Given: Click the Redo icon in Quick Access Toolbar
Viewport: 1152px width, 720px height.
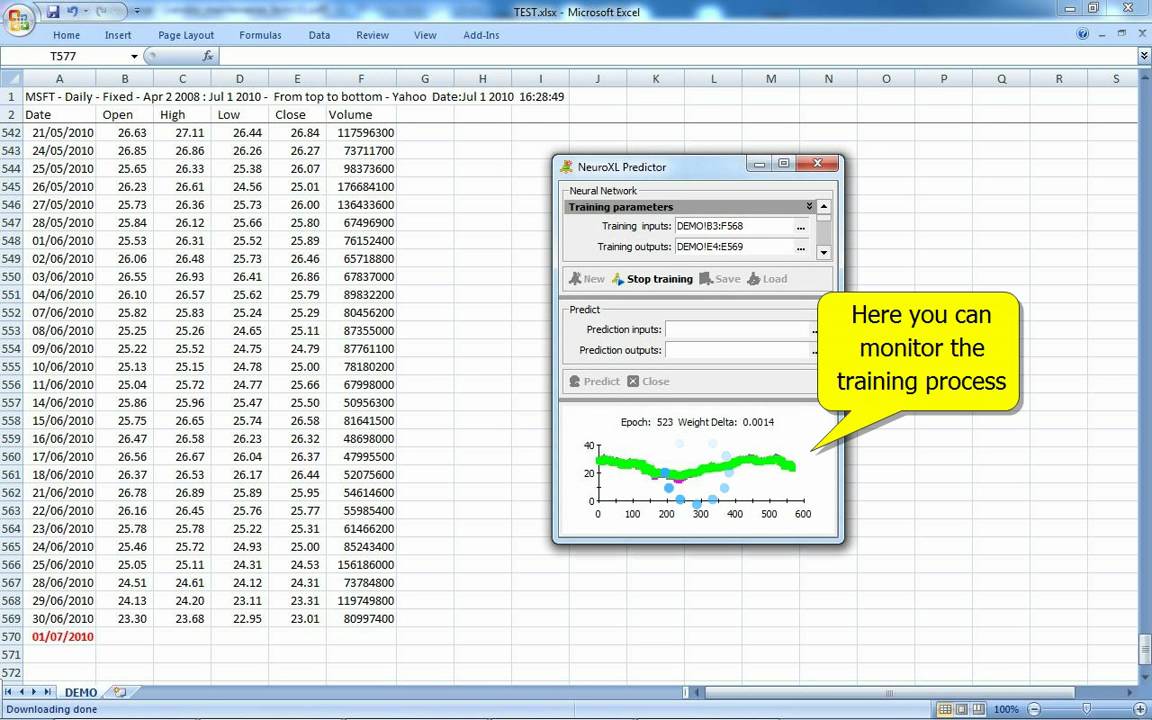Looking at the screenshot, I should coord(102,11).
